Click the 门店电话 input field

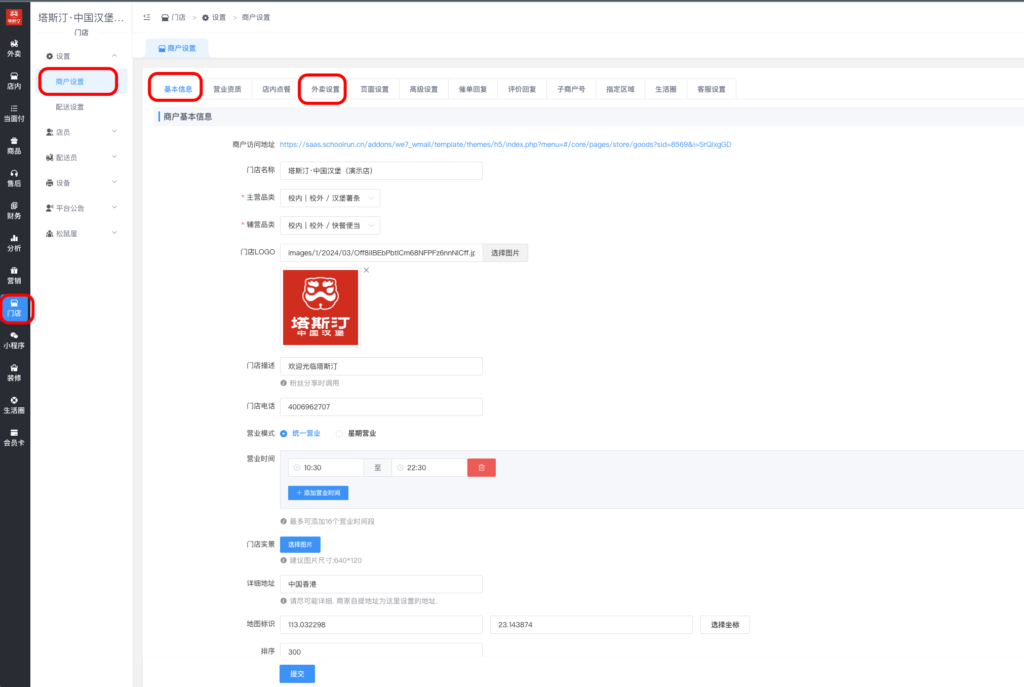click(x=381, y=407)
